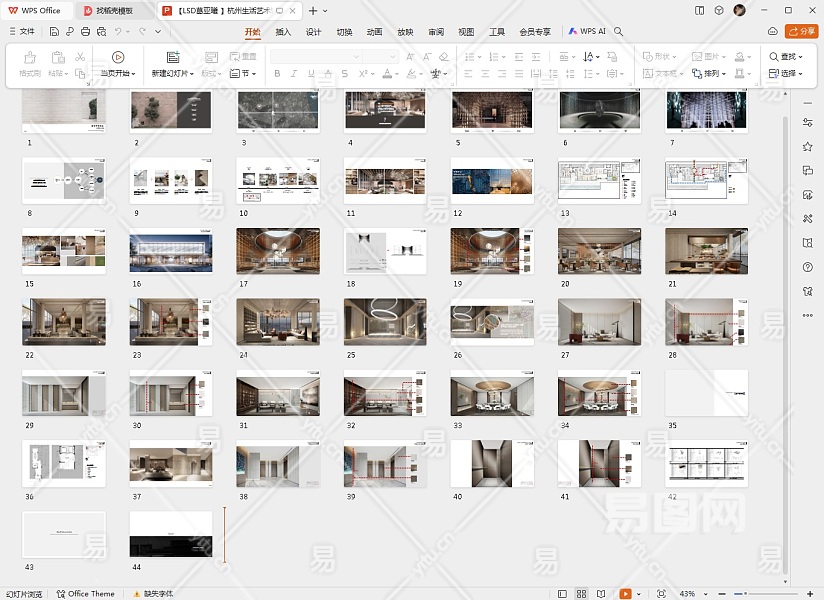Switch to reading view

(x=603, y=594)
